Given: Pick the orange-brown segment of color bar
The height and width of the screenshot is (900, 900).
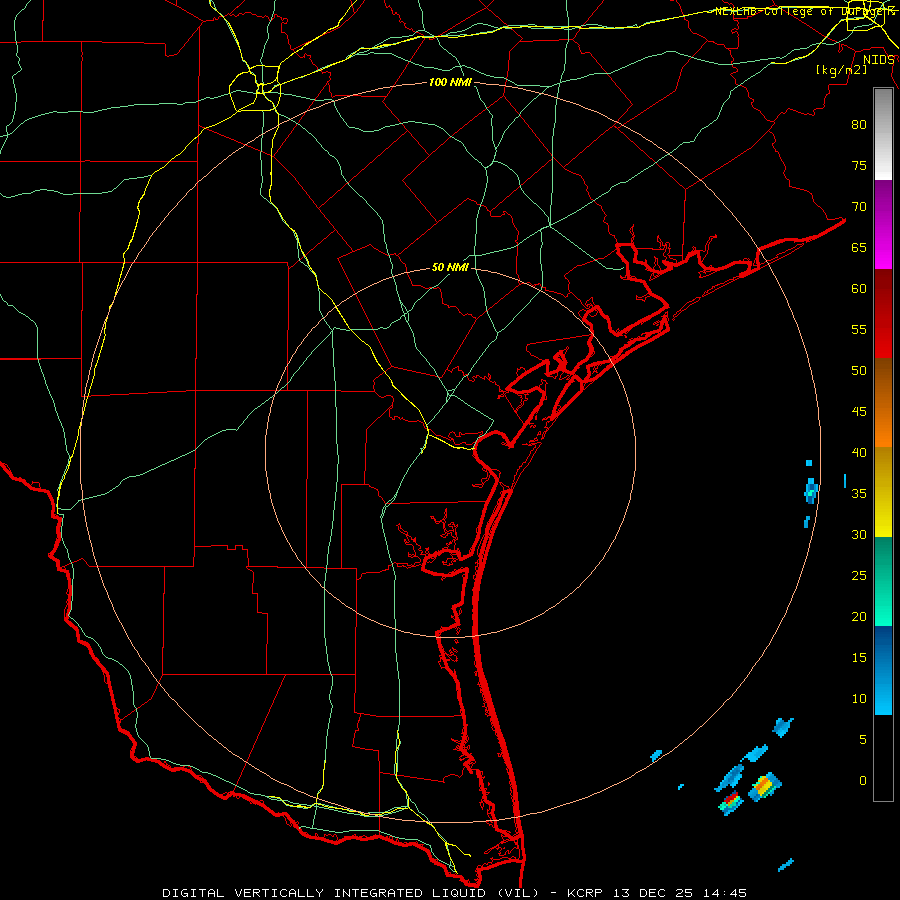Looking at the screenshot, I should point(883,402).
